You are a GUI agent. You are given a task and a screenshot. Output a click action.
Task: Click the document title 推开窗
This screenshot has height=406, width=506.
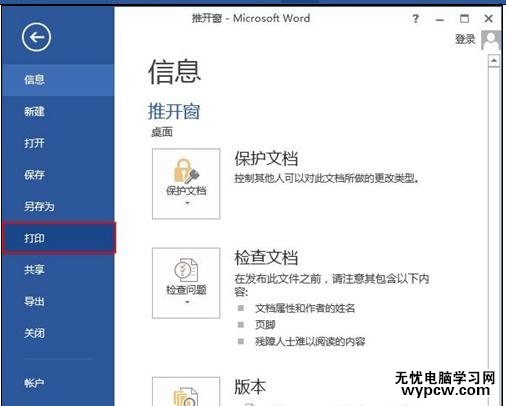click(x=174, y=111)
